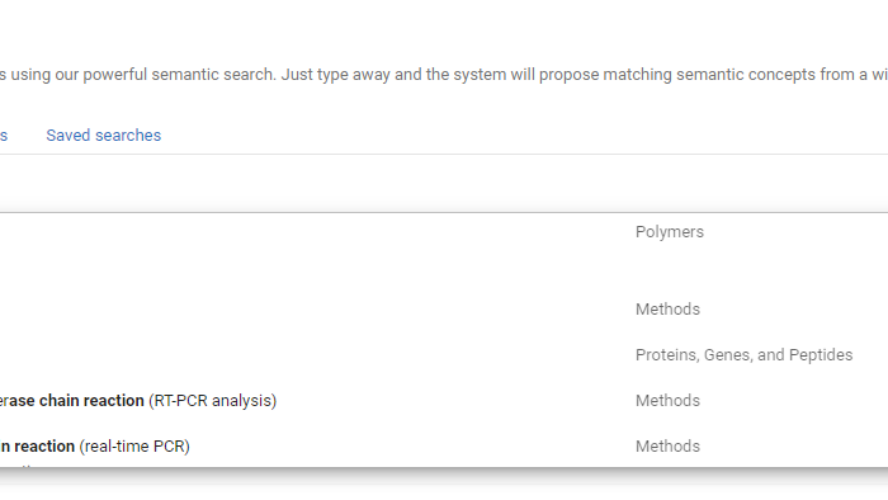Open the Saved searches tab
888x500 pixels.
[x=103, y=135]
